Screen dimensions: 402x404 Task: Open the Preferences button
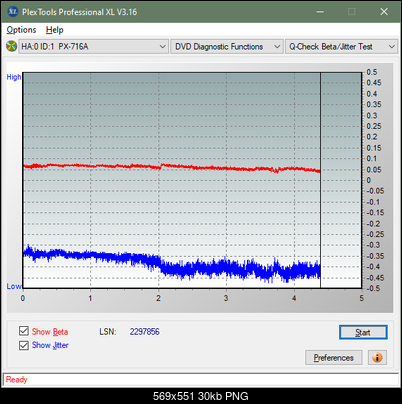click(334, 358)
